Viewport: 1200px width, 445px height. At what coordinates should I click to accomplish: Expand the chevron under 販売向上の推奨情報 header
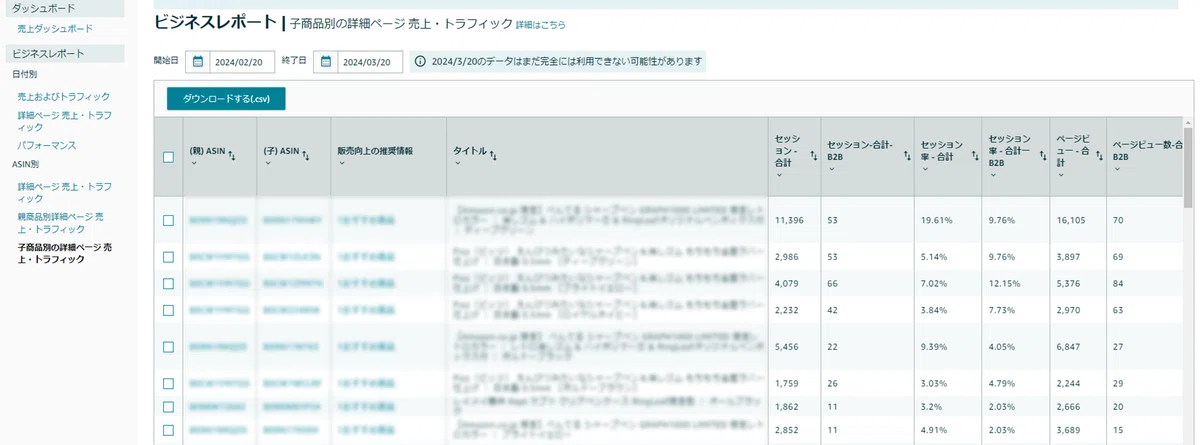[341, 162]
